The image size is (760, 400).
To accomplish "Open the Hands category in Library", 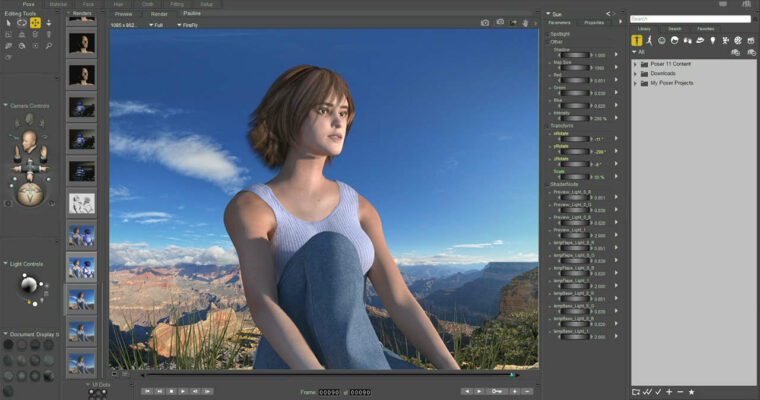I will (687, 41).
